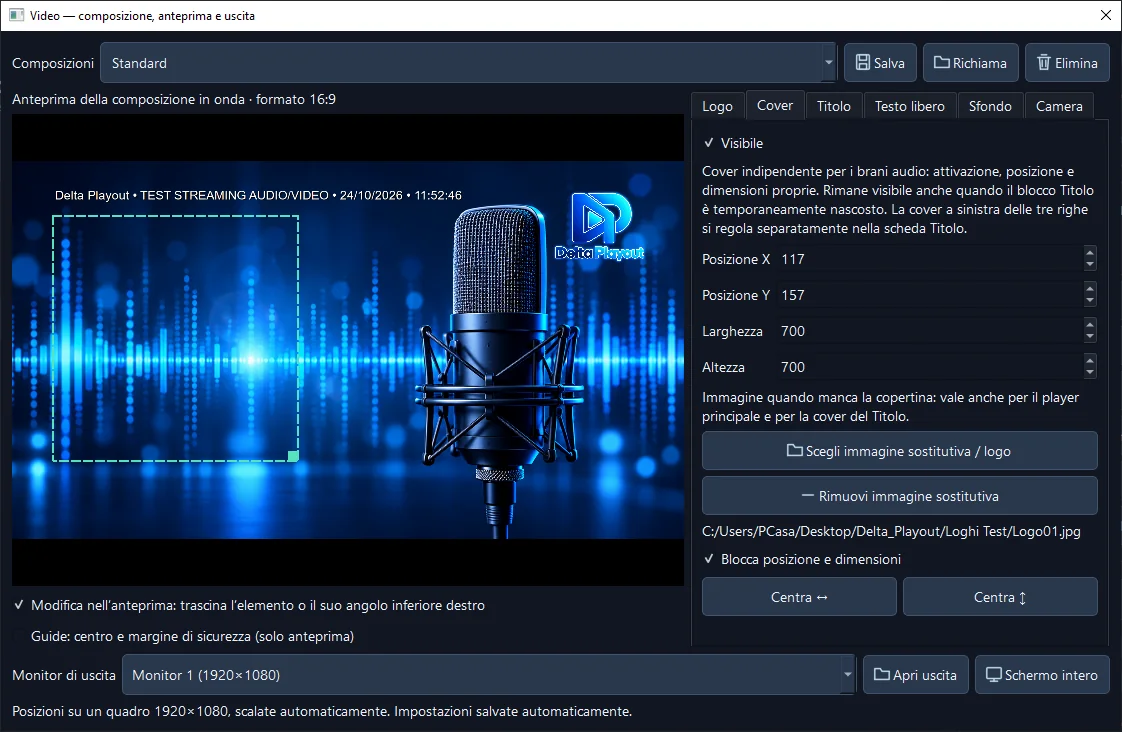
Task: Click the floppy disk icon on Salva
Action: point(863,63)
